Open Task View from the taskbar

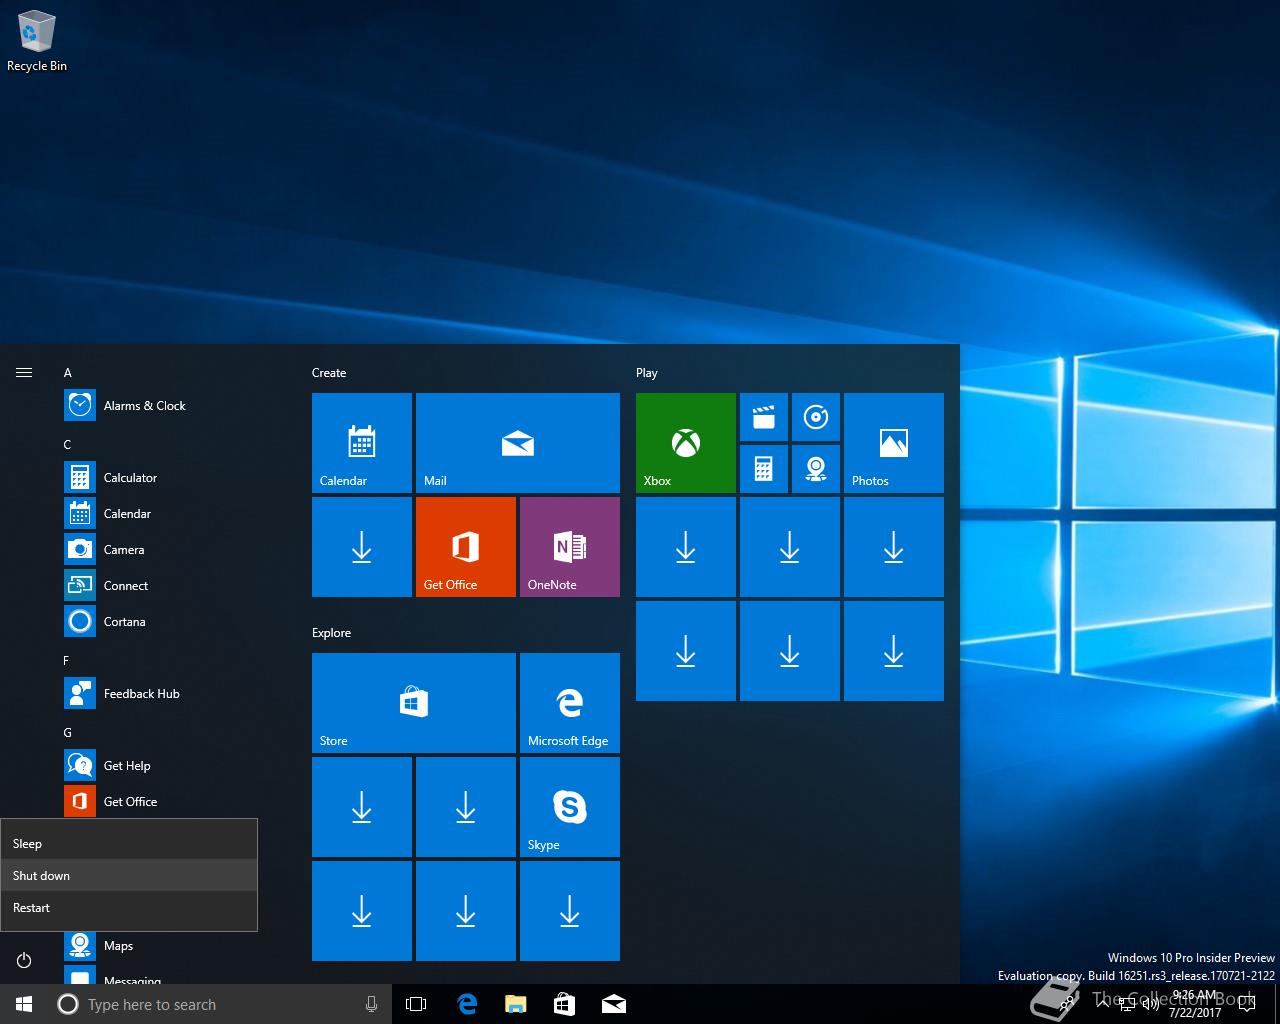tap(416, 1004)
